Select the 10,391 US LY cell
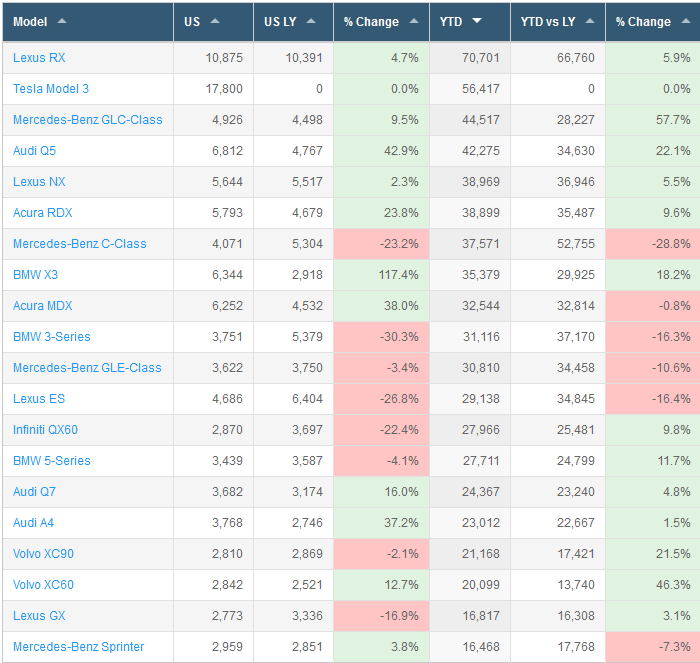 (293, 58)
